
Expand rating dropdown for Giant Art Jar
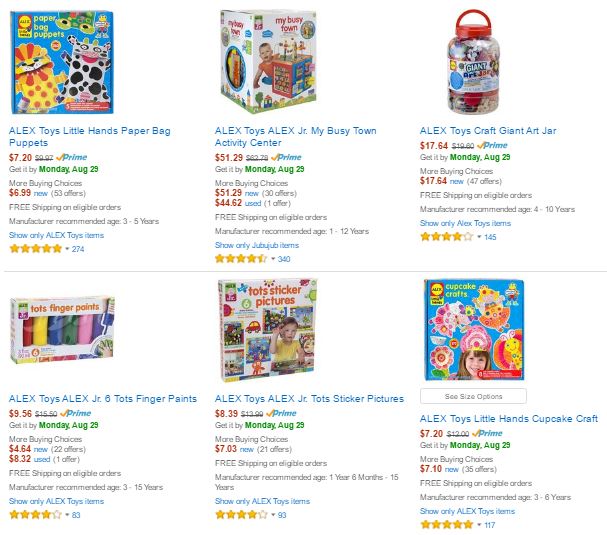tap(479, 237)
